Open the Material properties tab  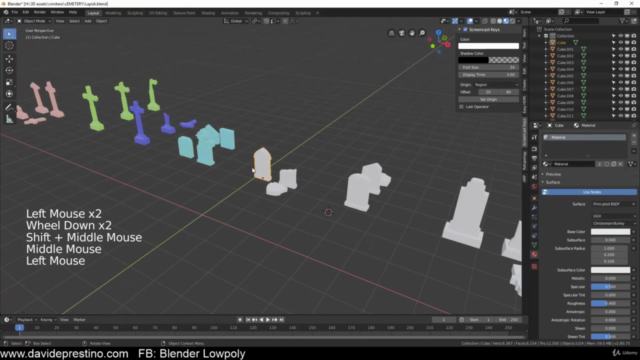coord(534,255)
